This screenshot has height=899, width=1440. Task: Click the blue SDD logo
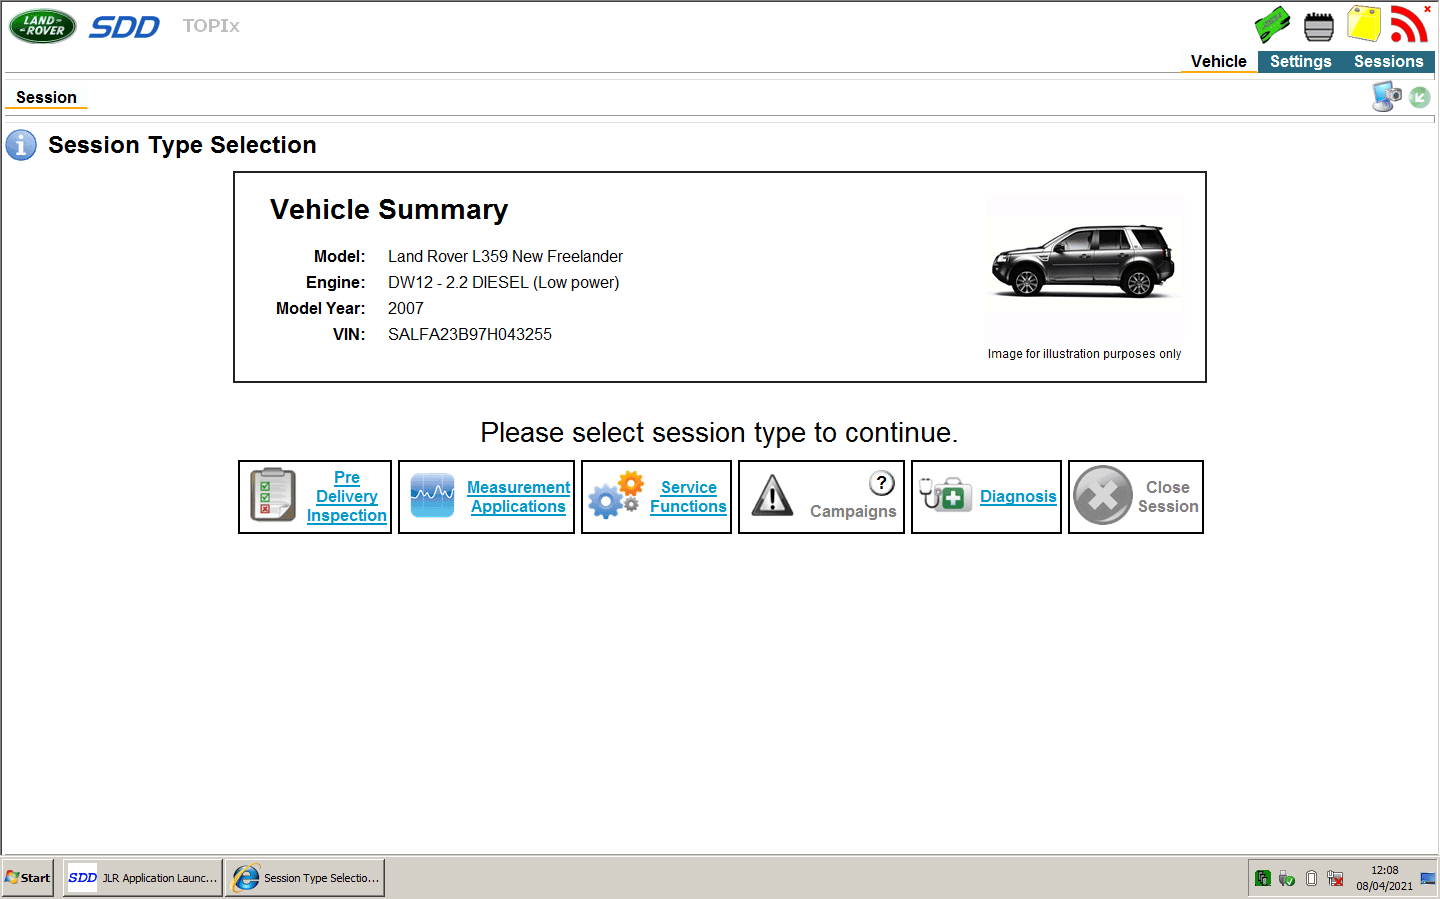[124, 27]
